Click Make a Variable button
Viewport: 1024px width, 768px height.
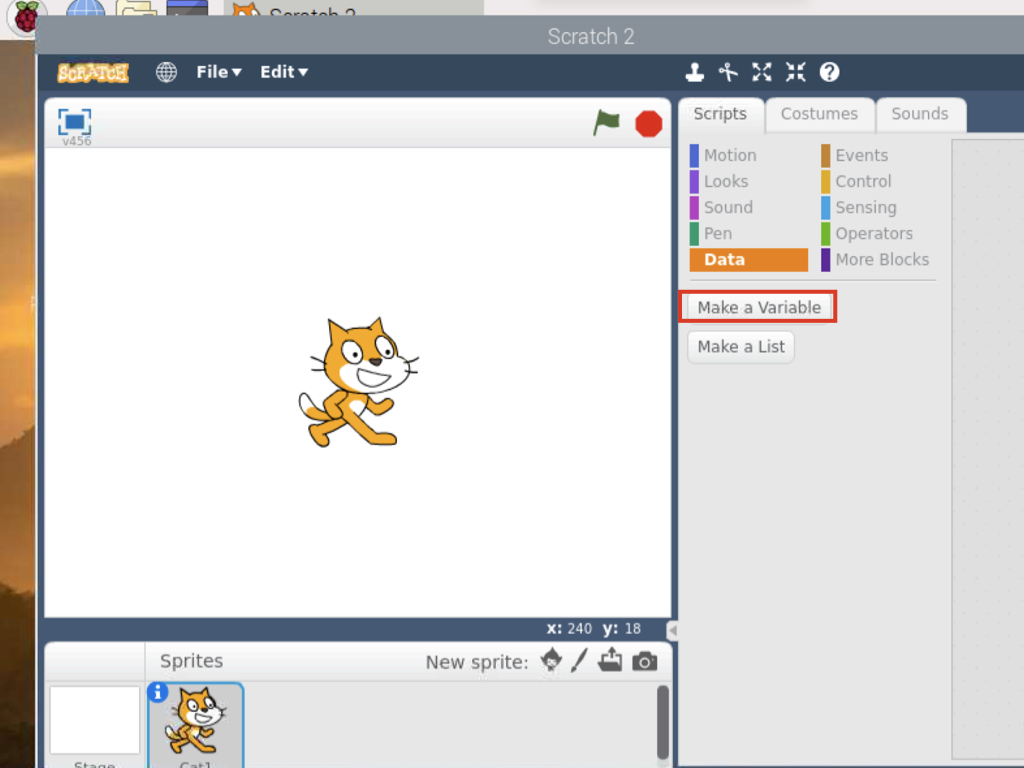758,308
